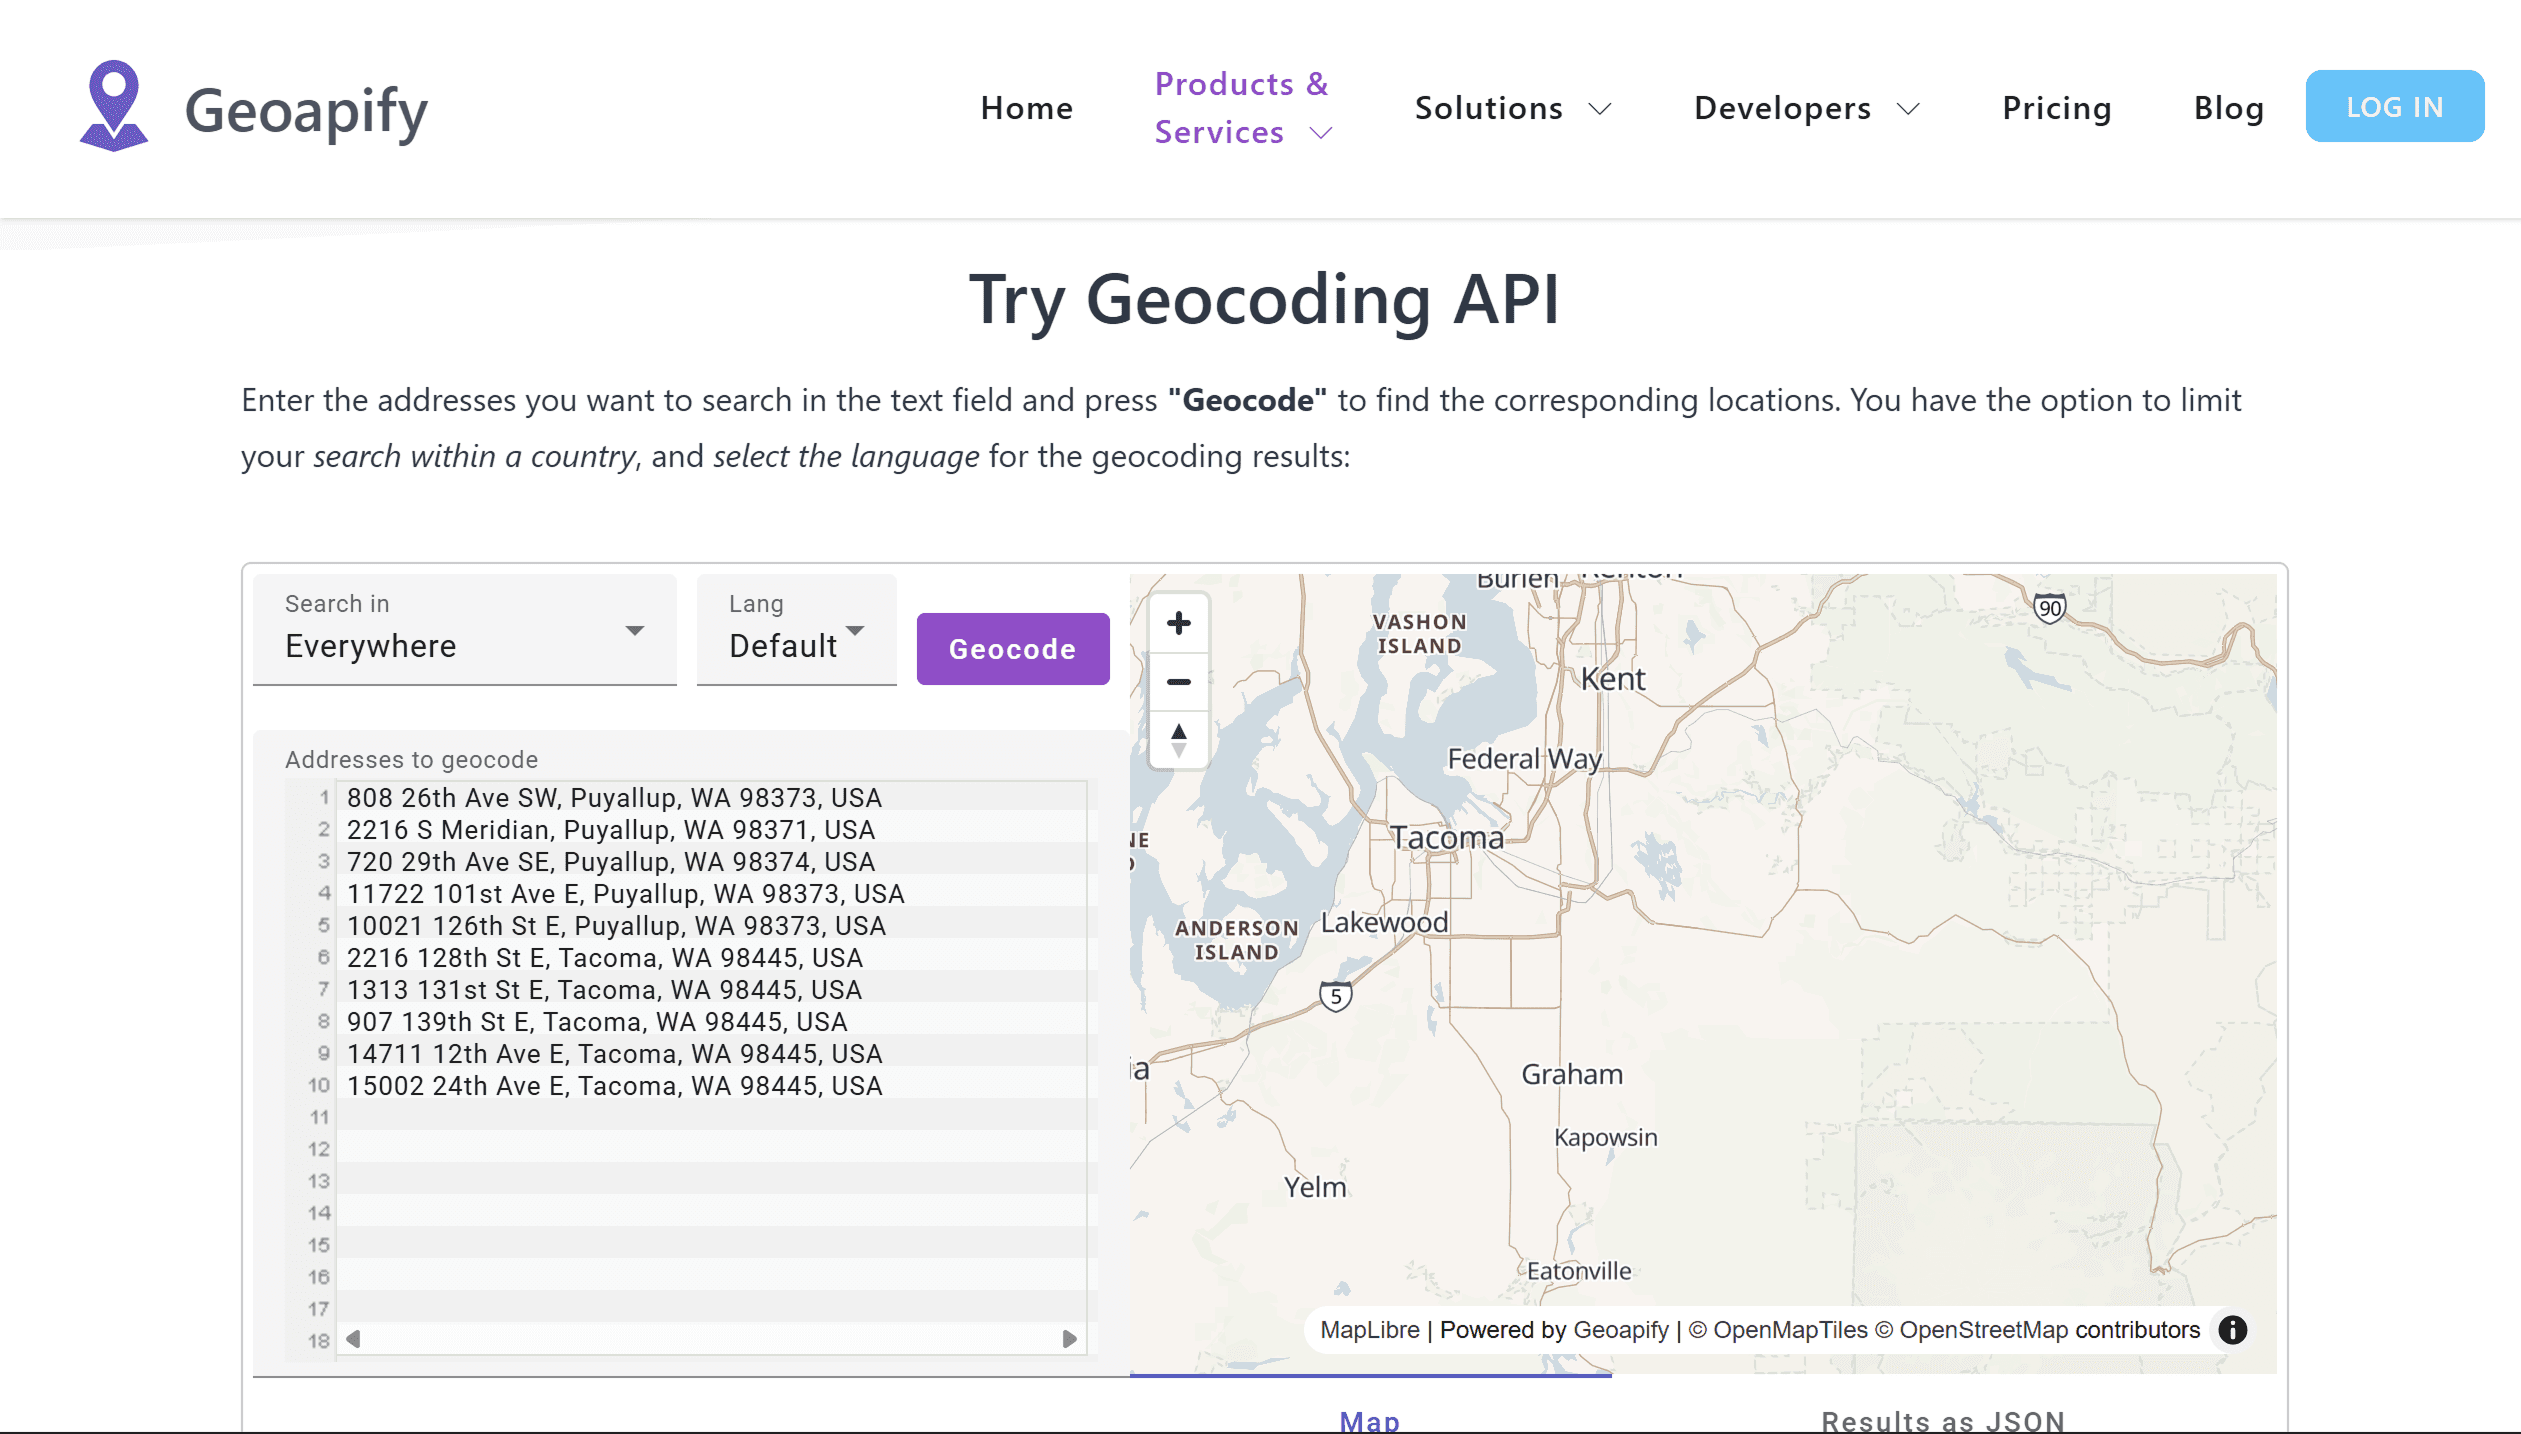Click the Tacoma label on map
This screenshot has height=1434, width=2521.
tap(1448, 838)
